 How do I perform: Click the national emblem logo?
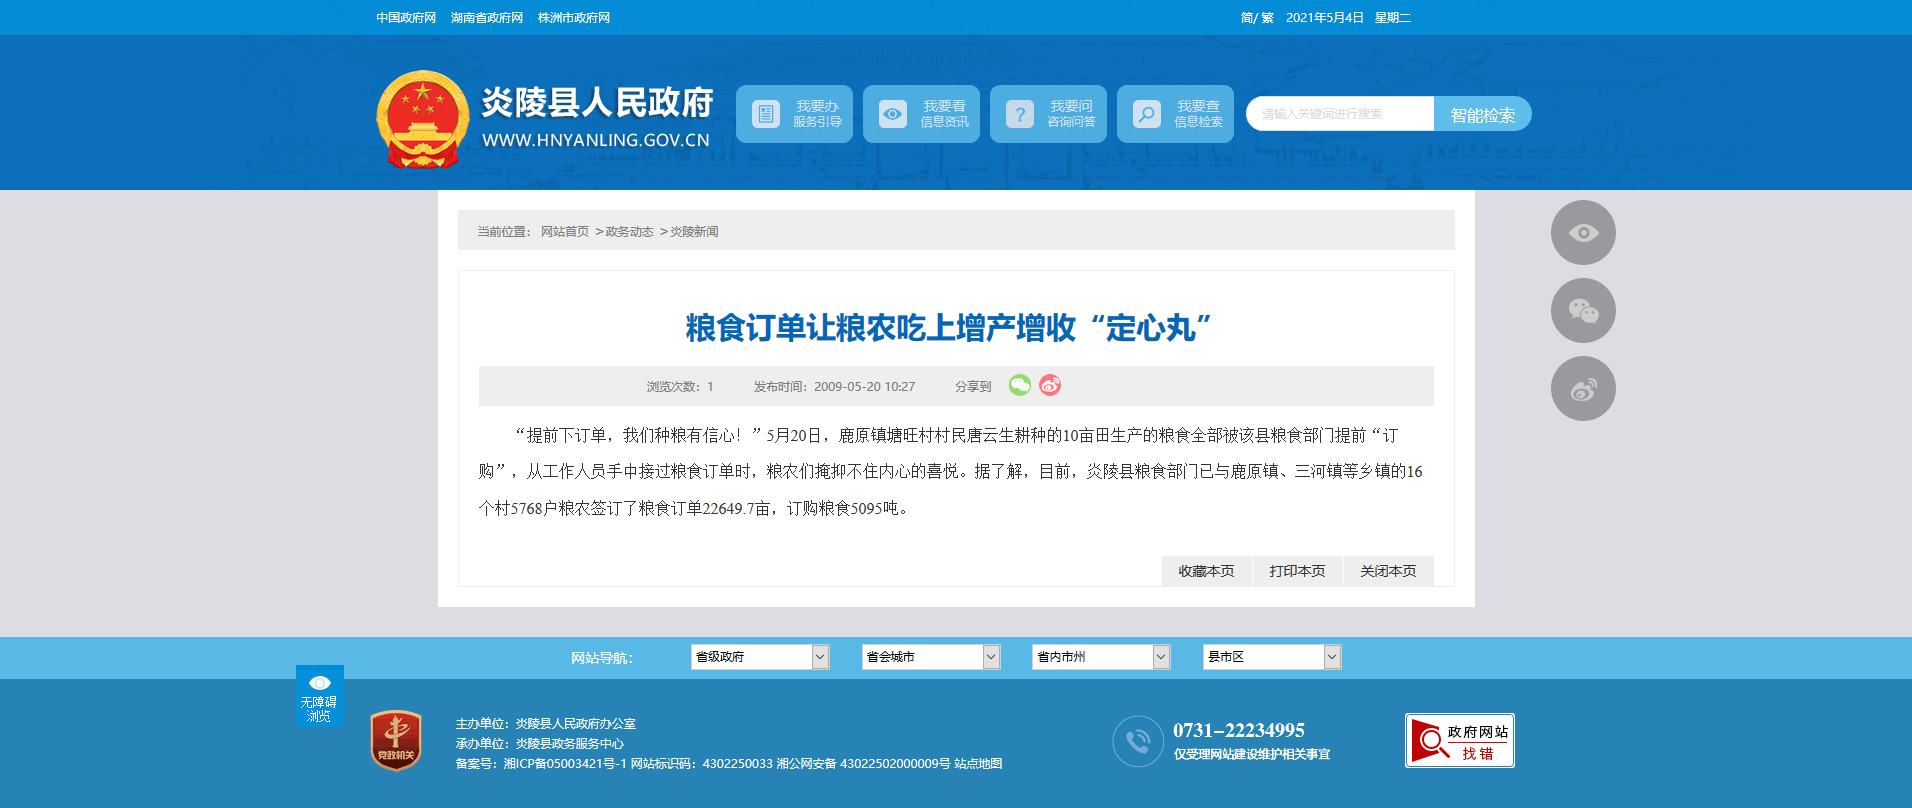422,119
